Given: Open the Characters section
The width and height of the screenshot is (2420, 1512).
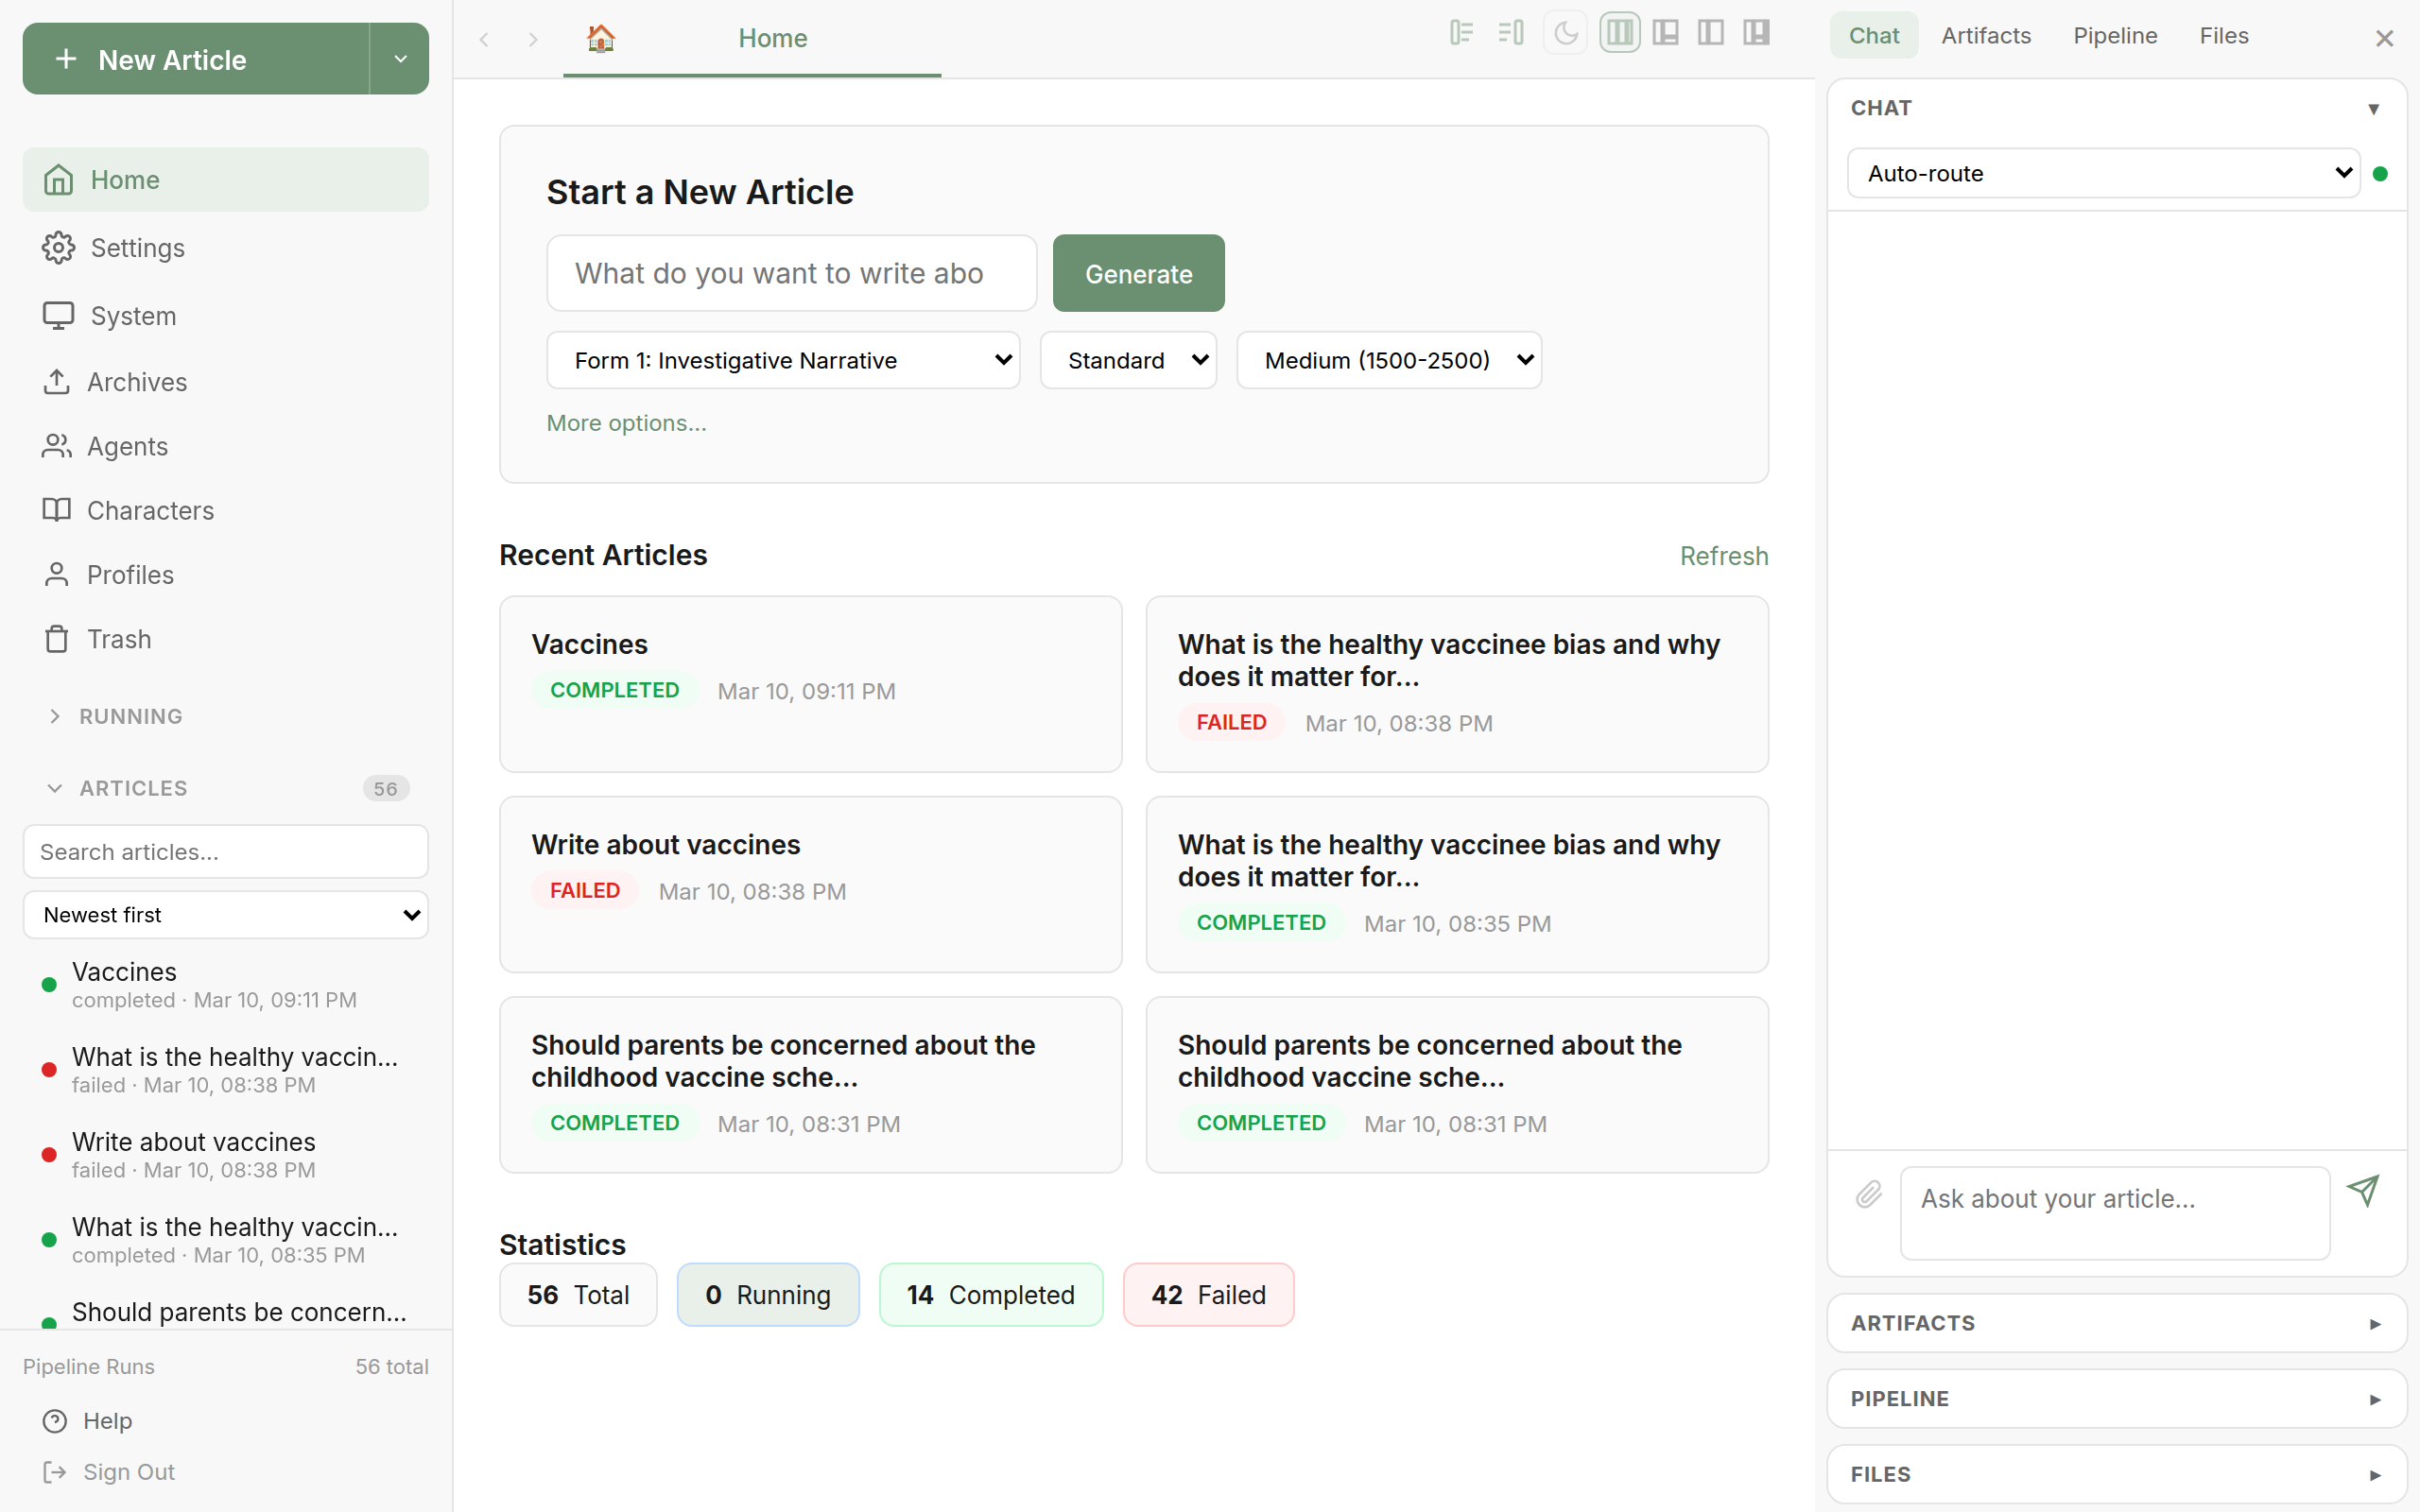Looking at the screenshot, I should point(151,510).
